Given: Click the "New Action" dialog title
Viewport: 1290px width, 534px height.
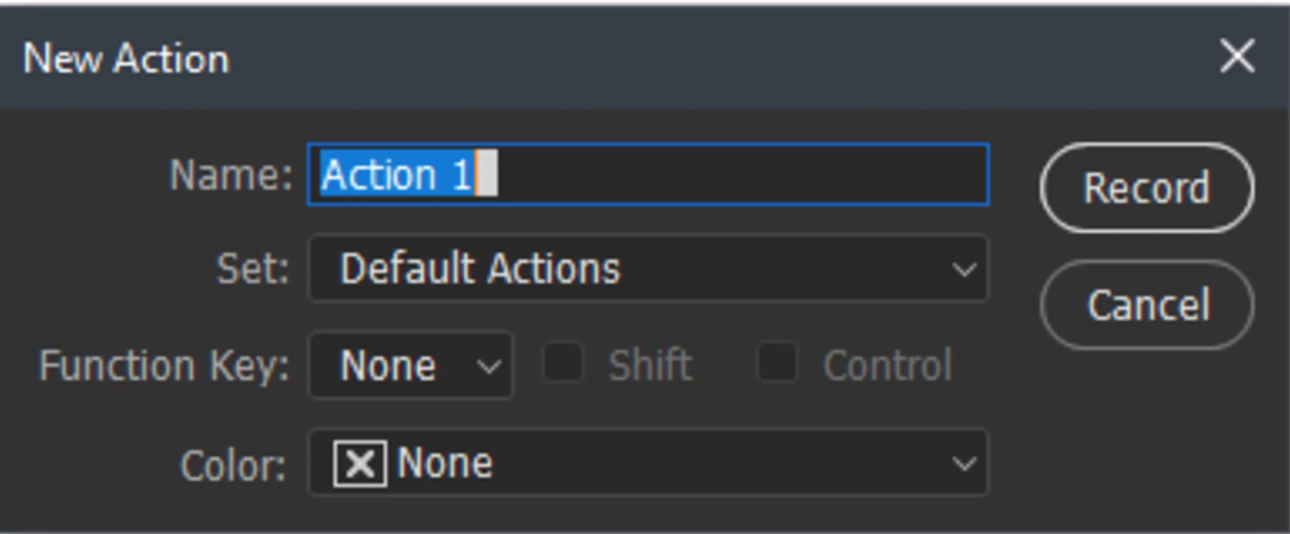Looking at the screenshot, I should 126,58.
